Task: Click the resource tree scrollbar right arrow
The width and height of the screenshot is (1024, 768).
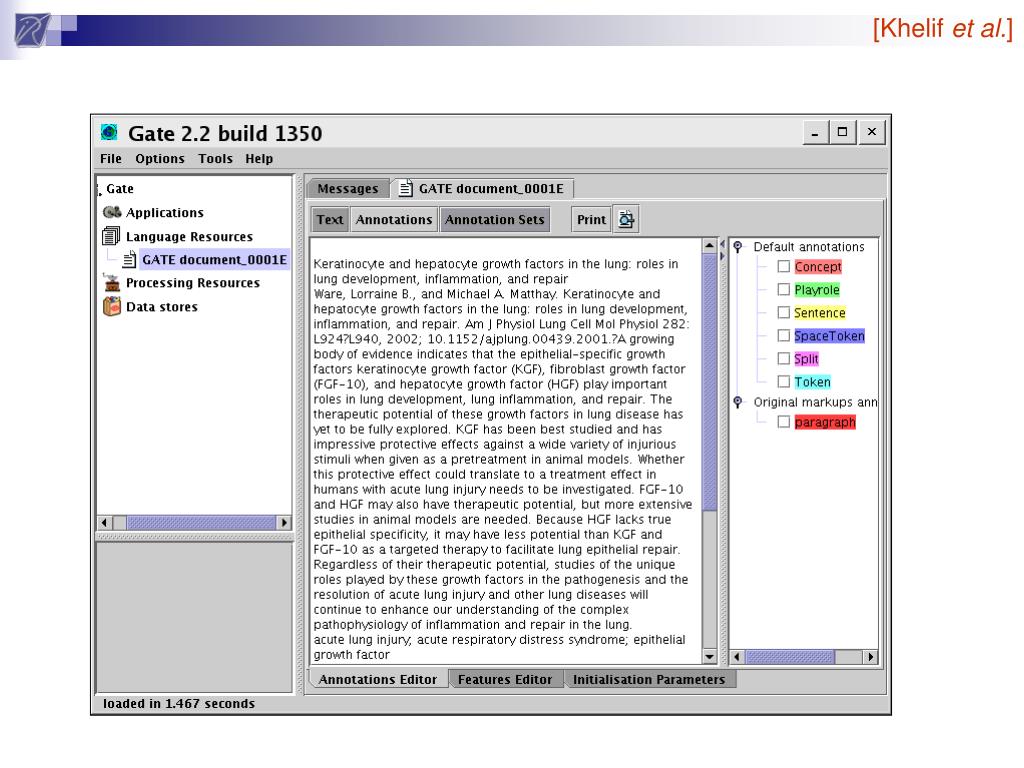Action: click(284, 522)
